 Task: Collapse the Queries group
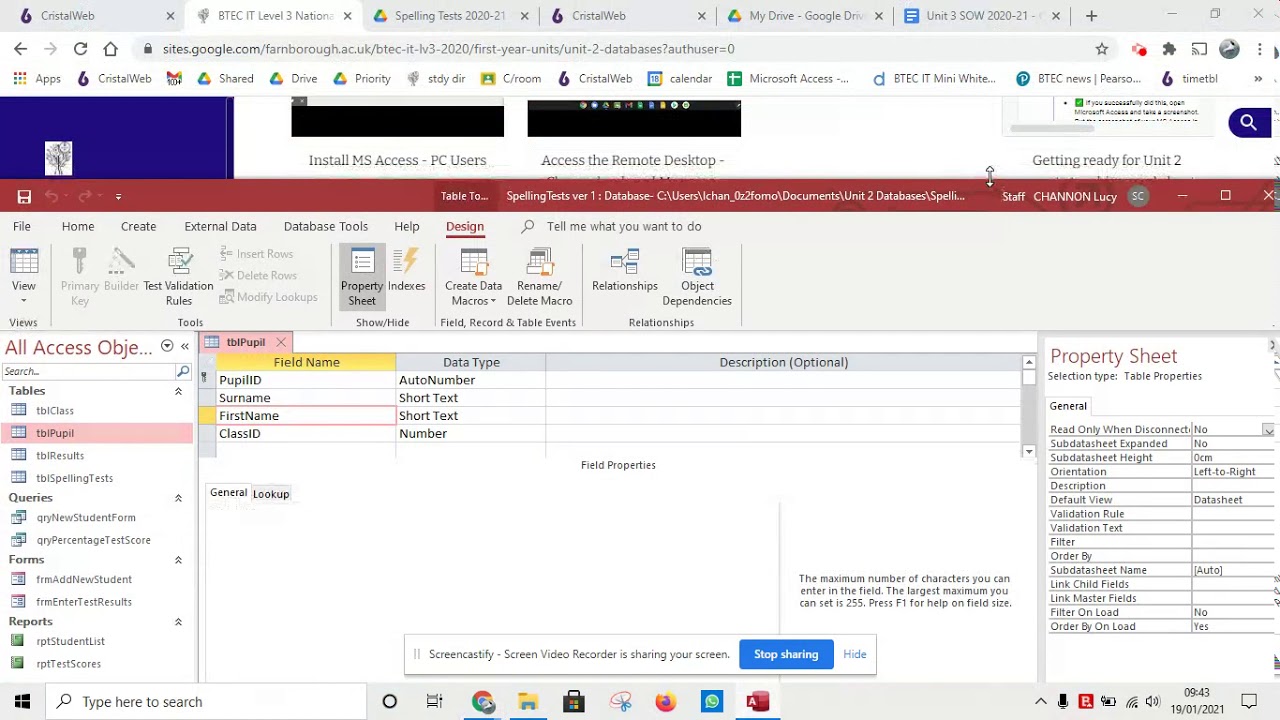[x=178, y=498]
